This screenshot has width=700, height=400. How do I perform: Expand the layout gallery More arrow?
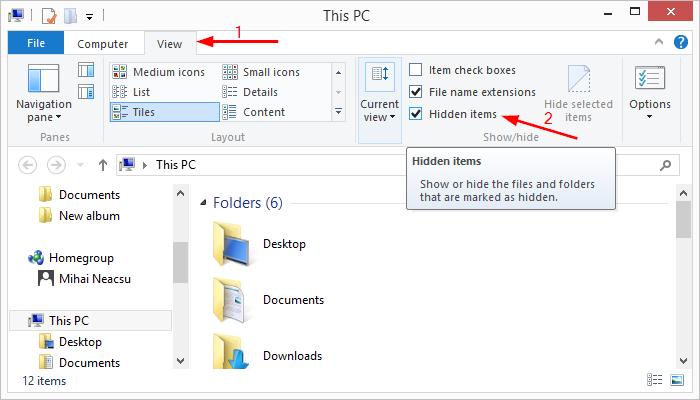coord(338,112)
